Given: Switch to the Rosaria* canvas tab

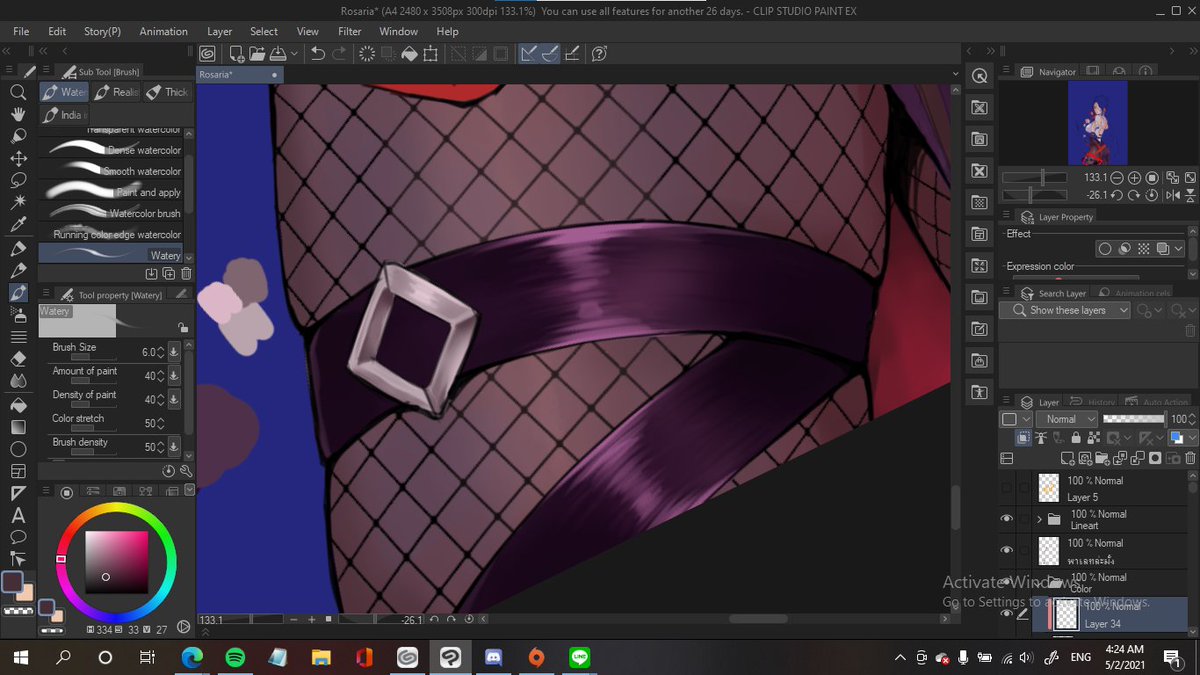Looking at the screenshot, I should (240, 75).
